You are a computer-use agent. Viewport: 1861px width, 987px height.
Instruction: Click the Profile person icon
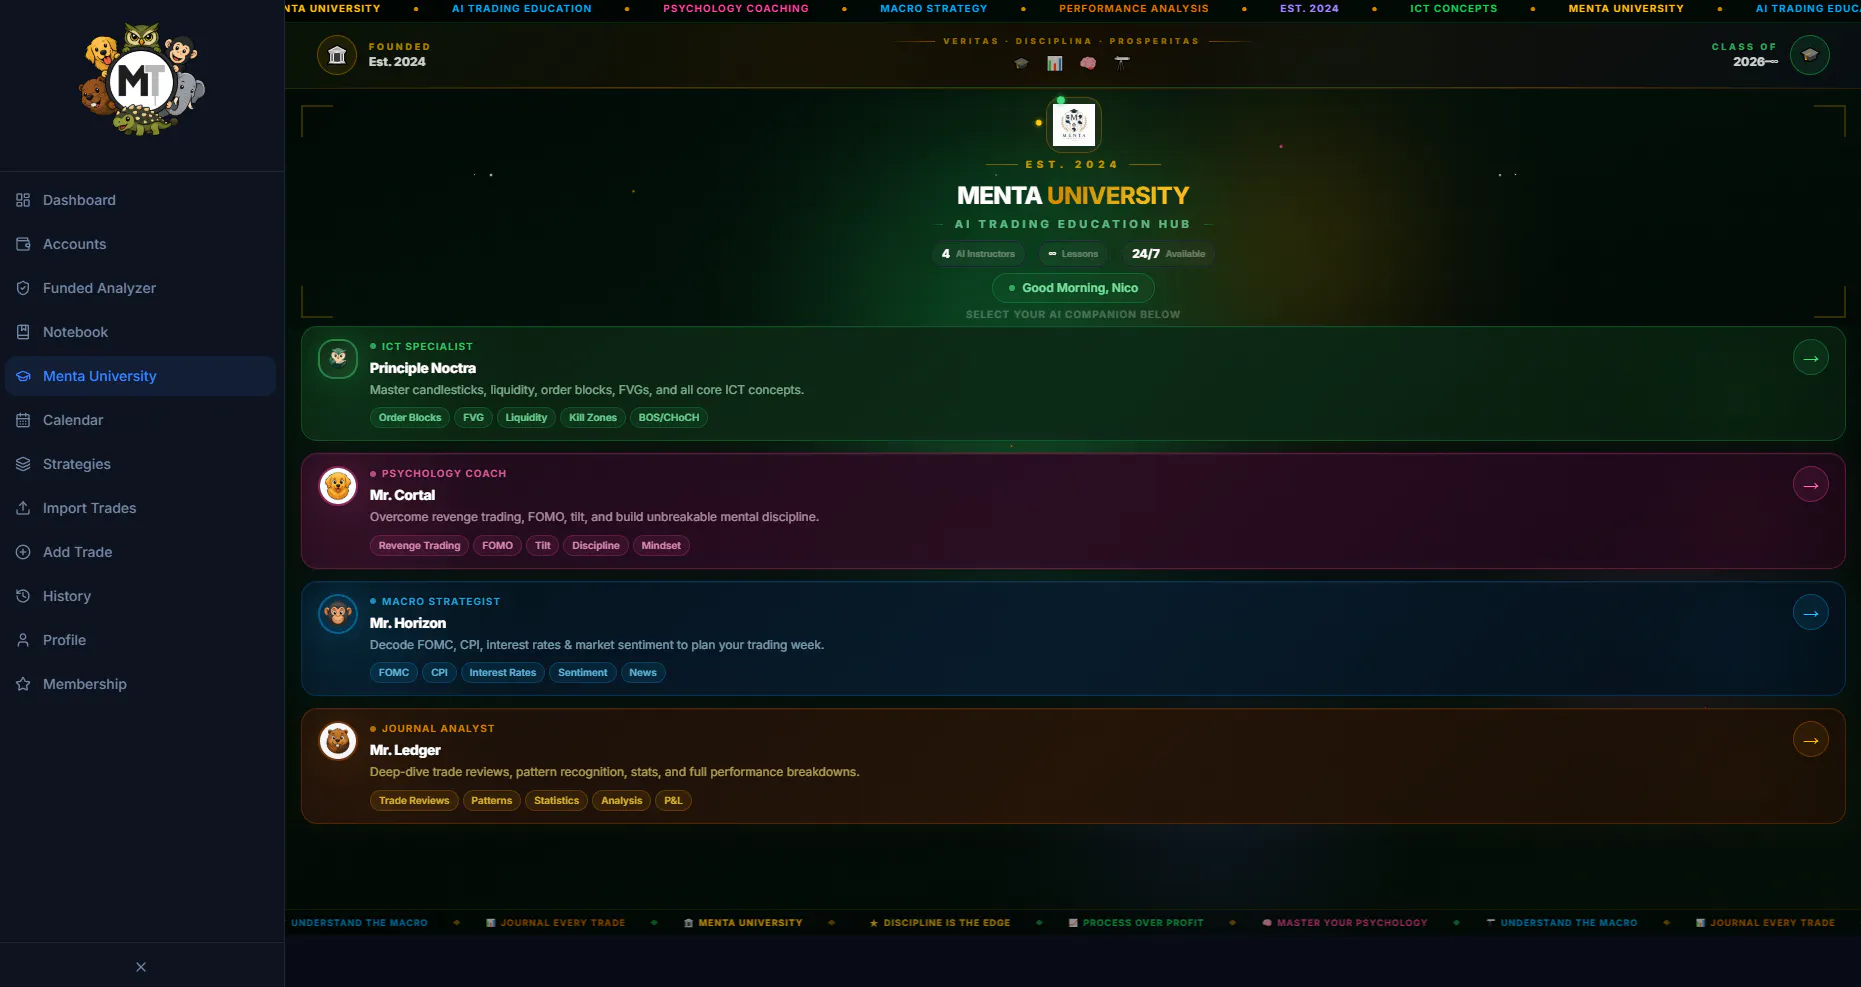click(23, 640)
